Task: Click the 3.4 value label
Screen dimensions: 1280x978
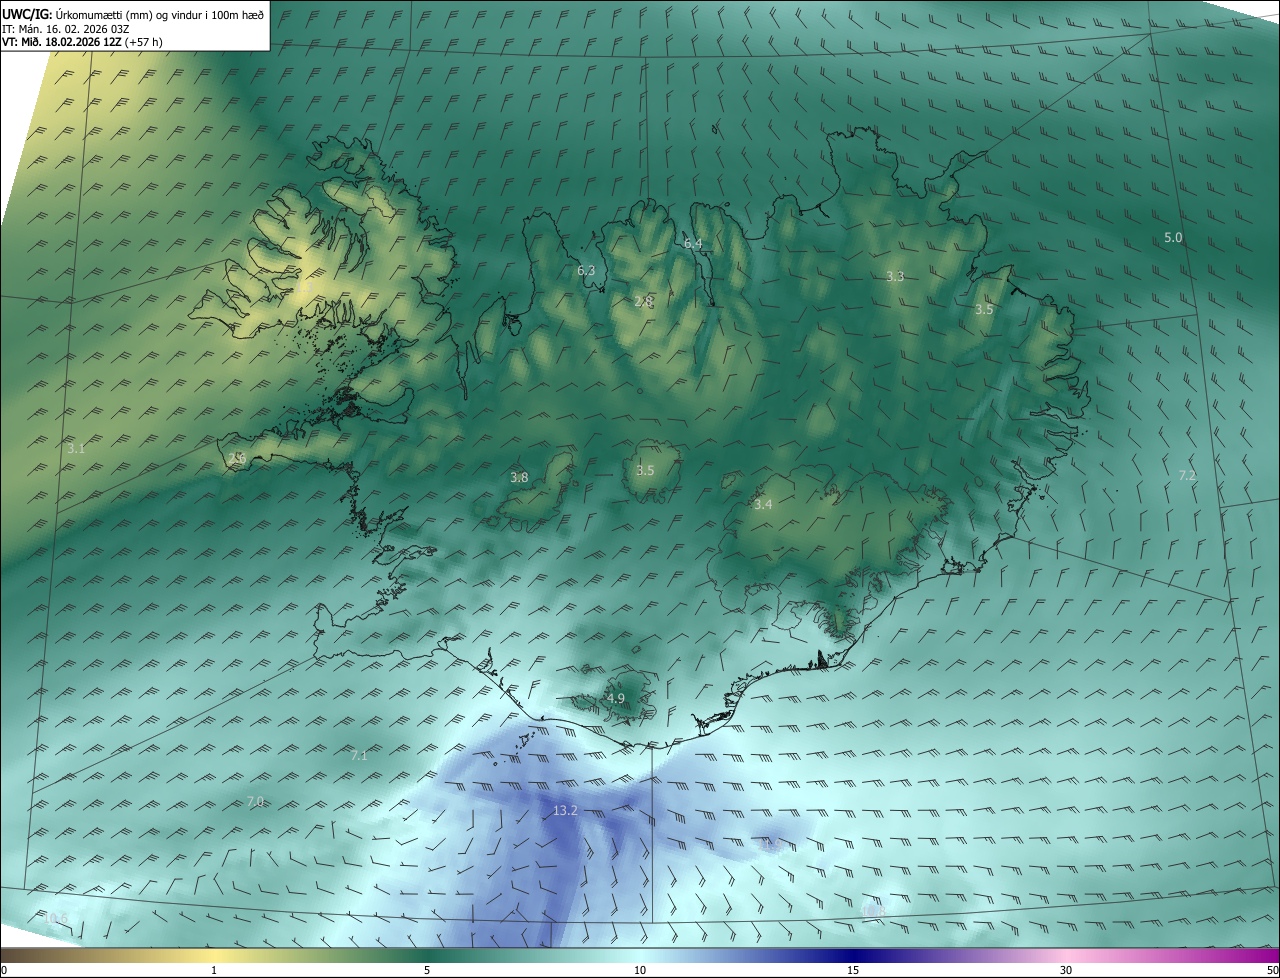Action: point(763,505)
